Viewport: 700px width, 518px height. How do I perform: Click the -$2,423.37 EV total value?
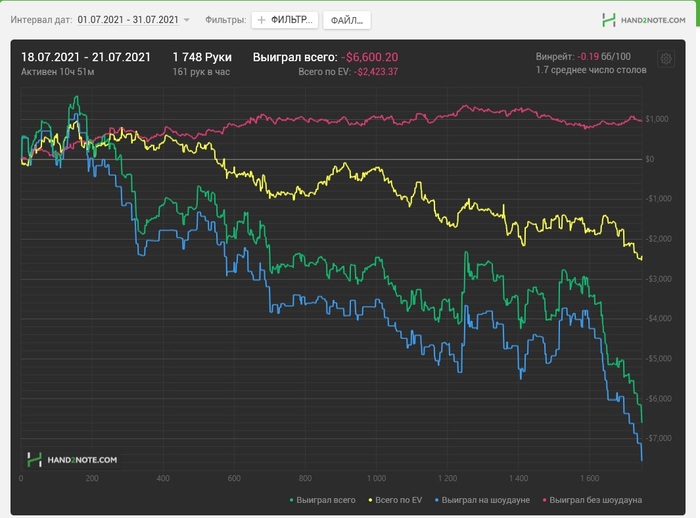(x=376, y=72)
